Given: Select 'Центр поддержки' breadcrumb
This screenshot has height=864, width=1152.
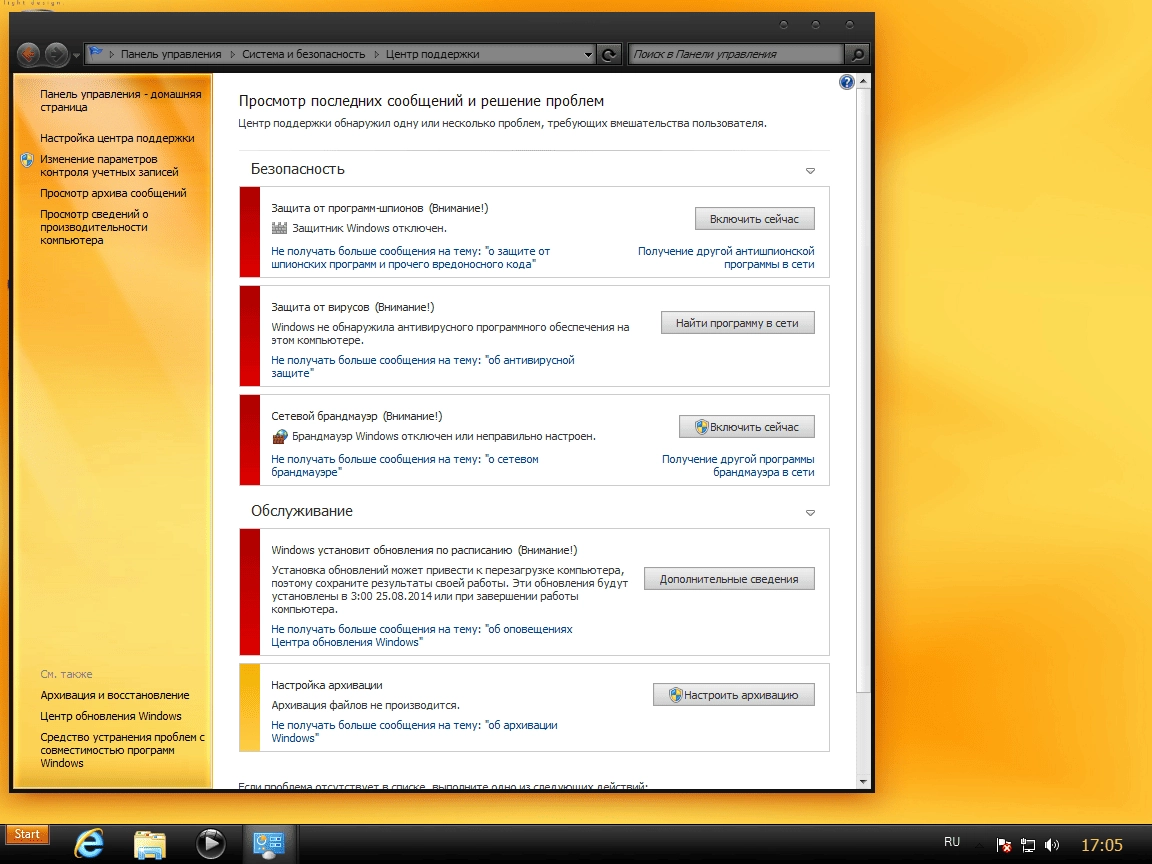Looking at the screenshot, I should click(x=432, y=54).
